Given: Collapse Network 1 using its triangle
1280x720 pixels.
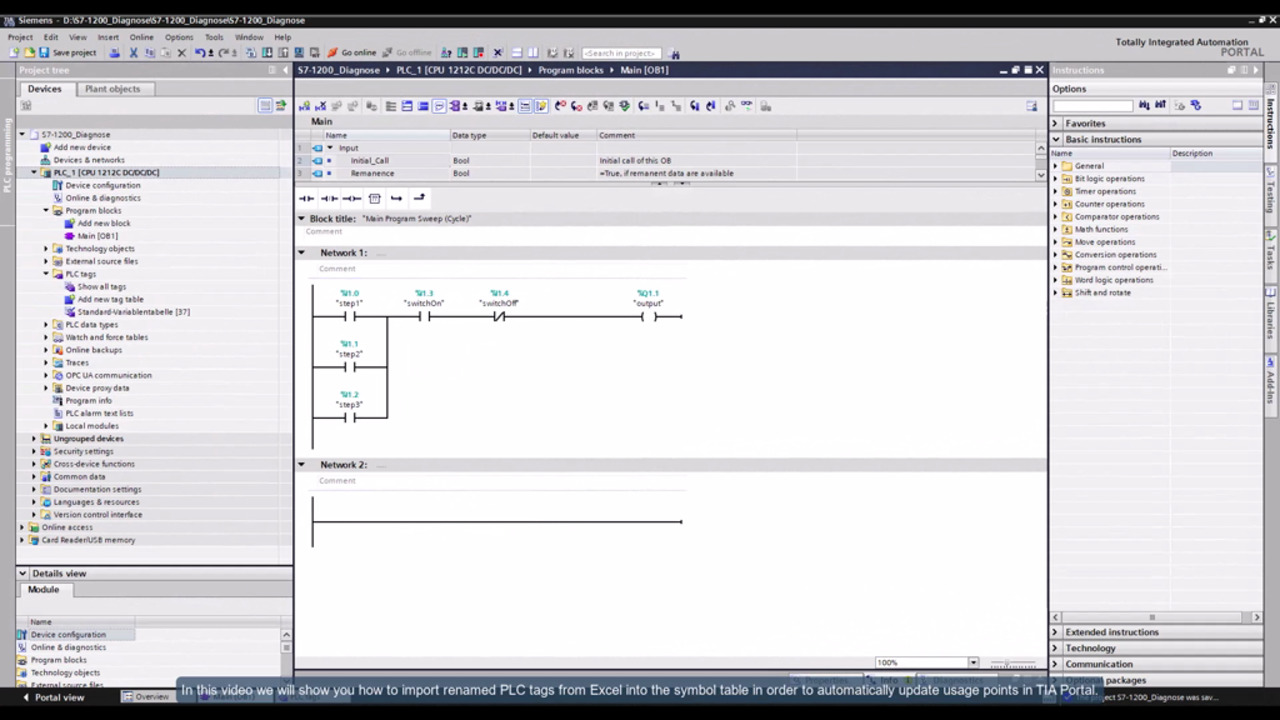Looking at the screenshot, I should coord(301,253).
